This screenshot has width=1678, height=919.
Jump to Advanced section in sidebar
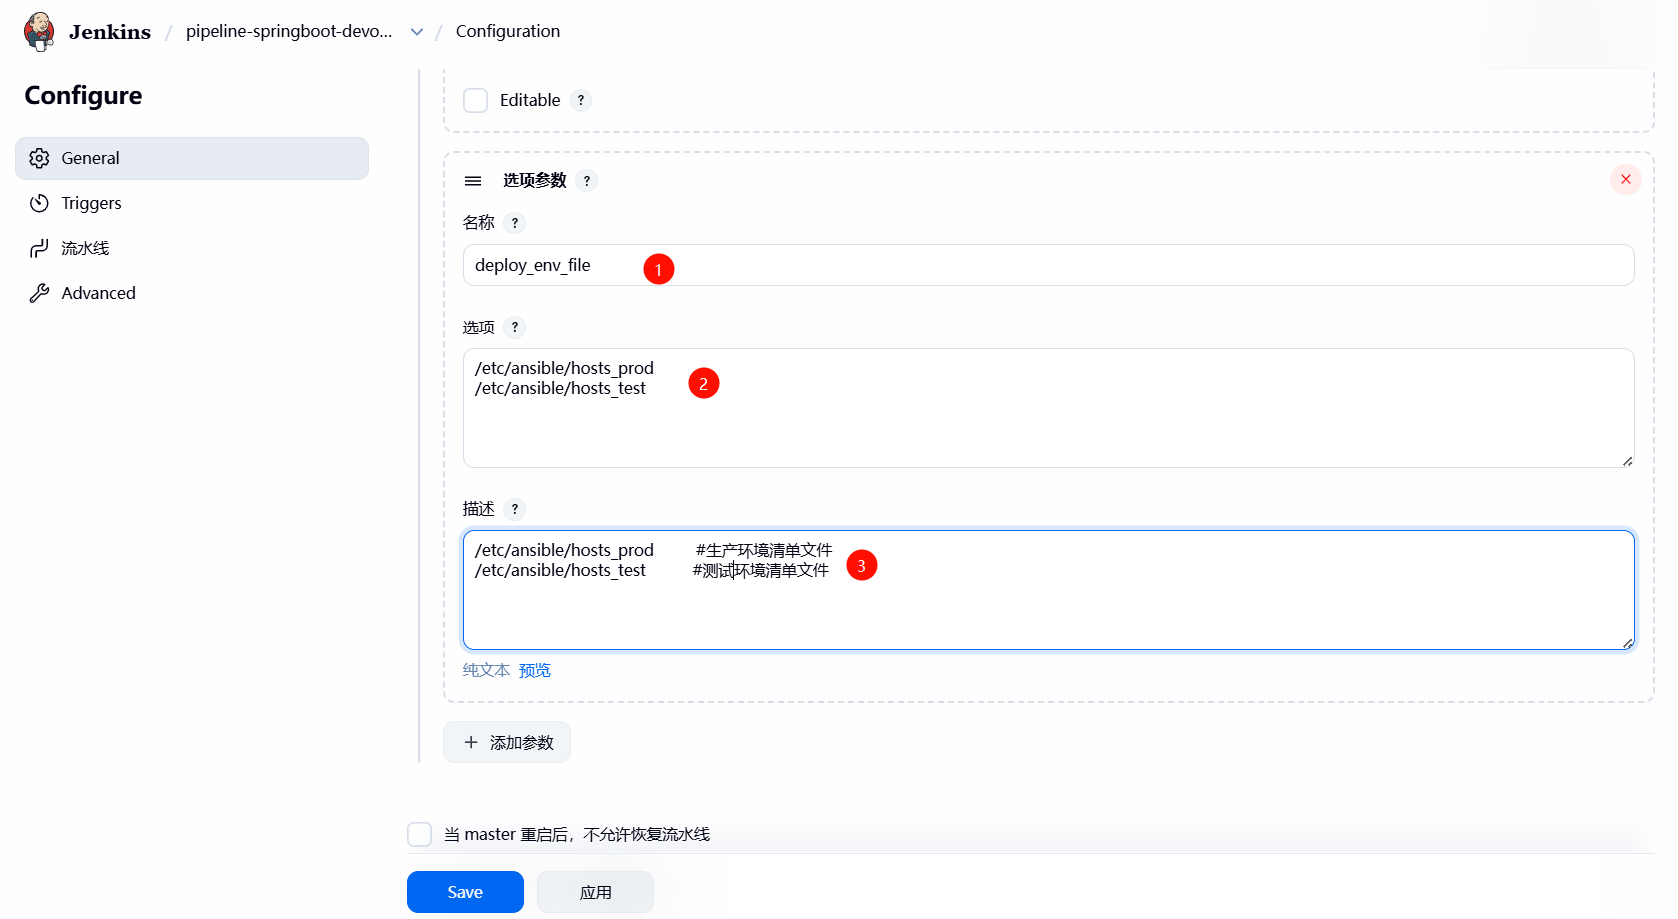pyautogui.click(x=98, y=293)
